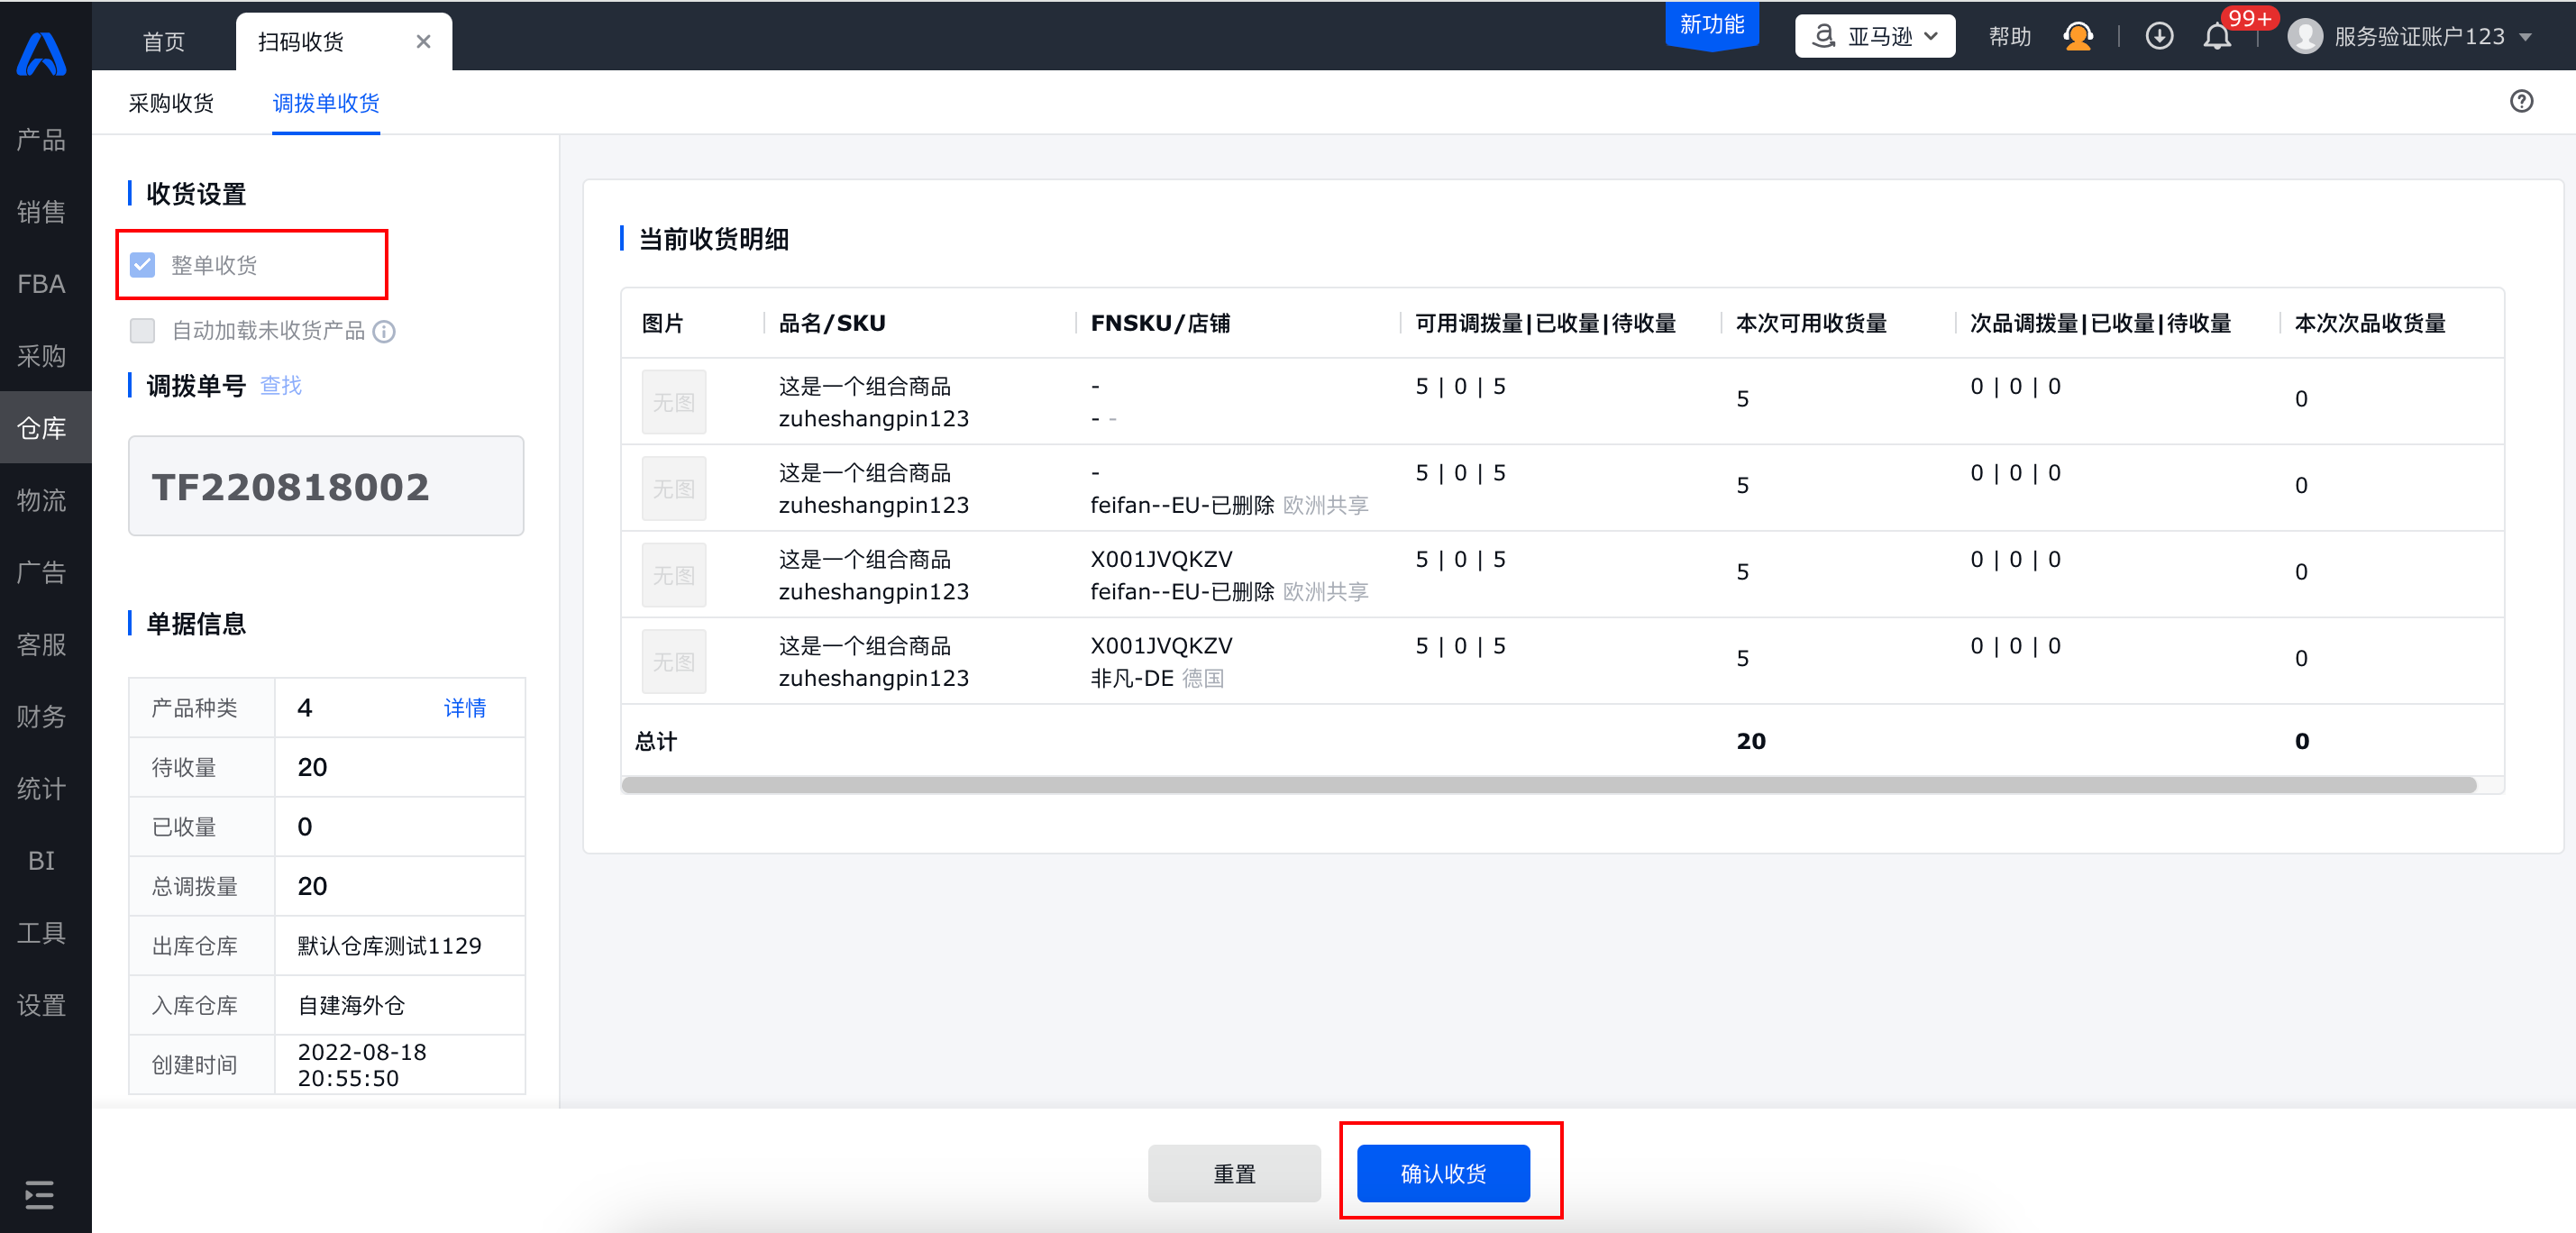Click the user avatar icon
This screenshot has height=1233, width=2576.
(2305, 37)
